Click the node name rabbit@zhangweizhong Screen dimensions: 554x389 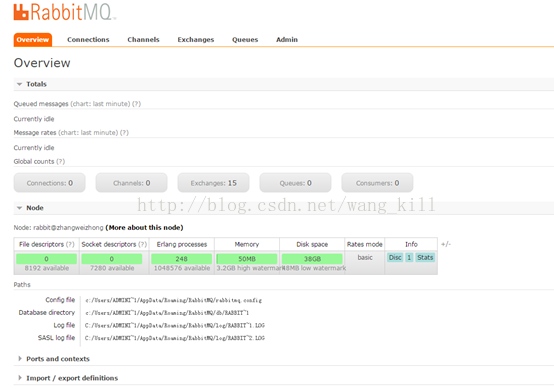[x=68, y=228]
